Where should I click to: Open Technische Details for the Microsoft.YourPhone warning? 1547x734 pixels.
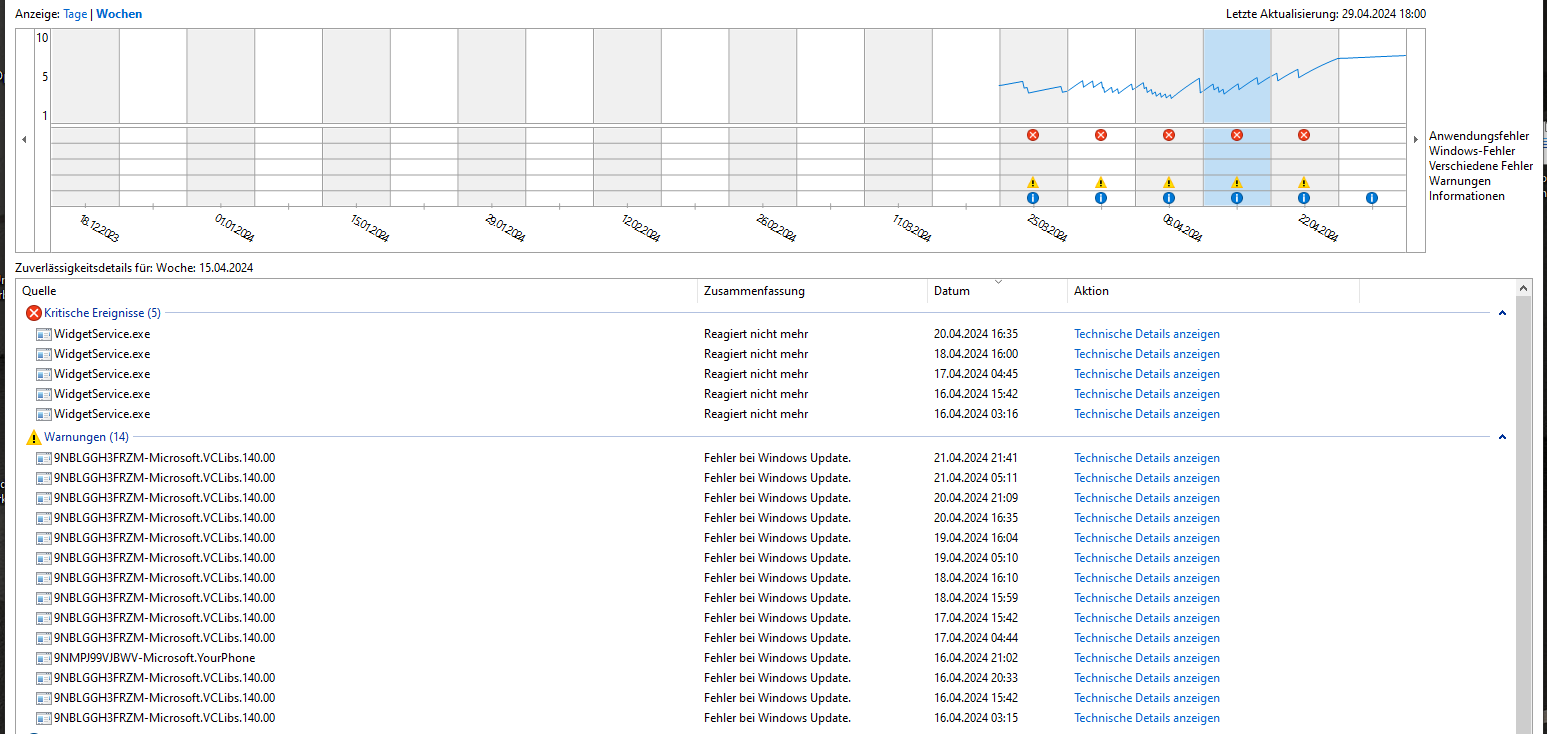coord(1147,658)
